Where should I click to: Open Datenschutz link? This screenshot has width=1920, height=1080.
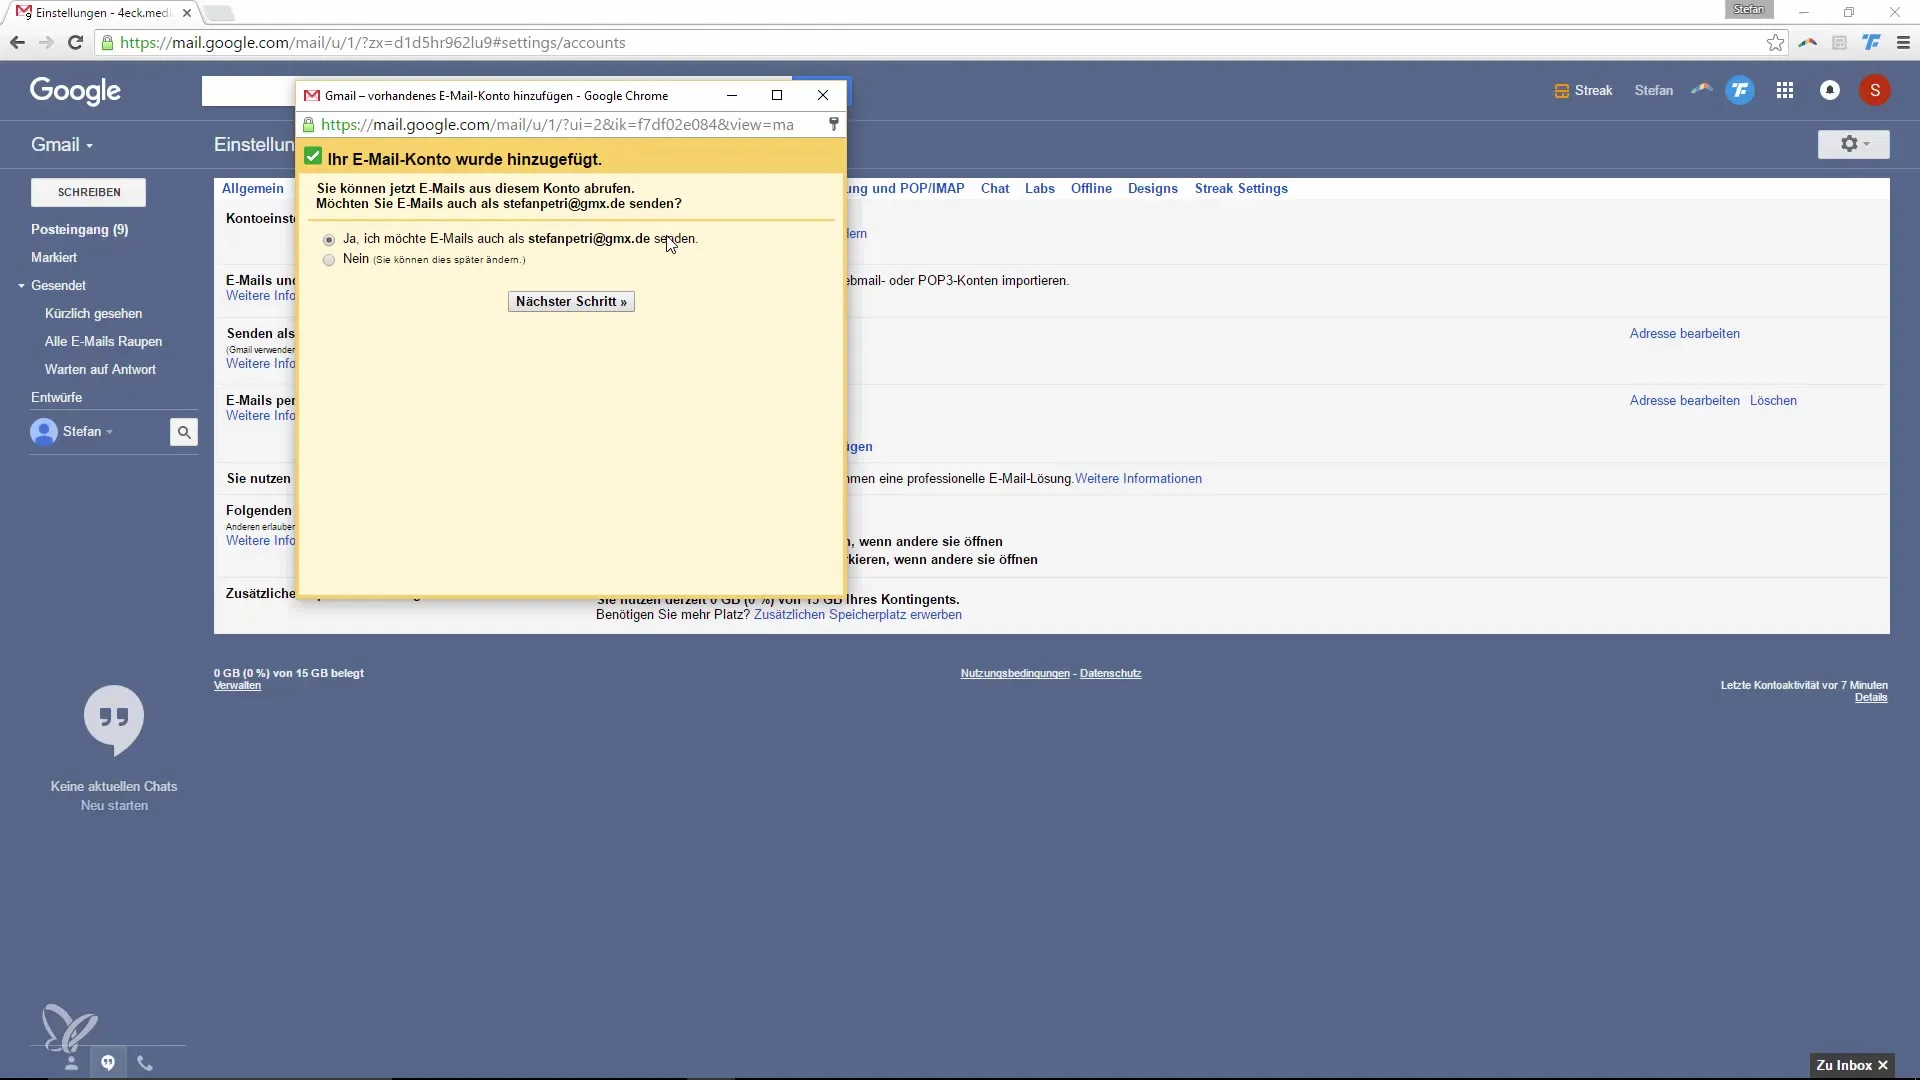[1110, 674]
